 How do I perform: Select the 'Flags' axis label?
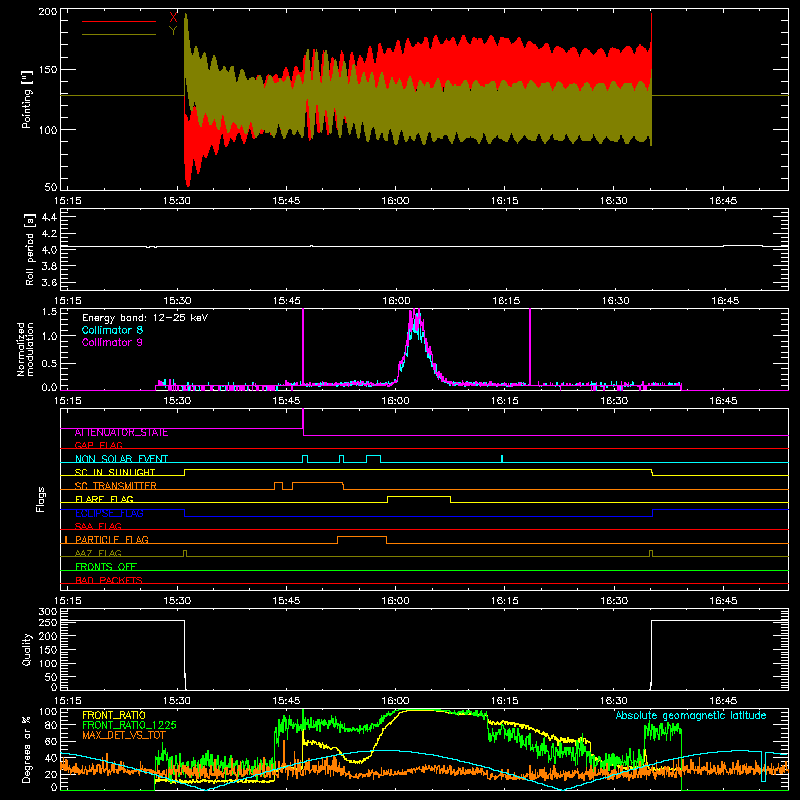41,499
